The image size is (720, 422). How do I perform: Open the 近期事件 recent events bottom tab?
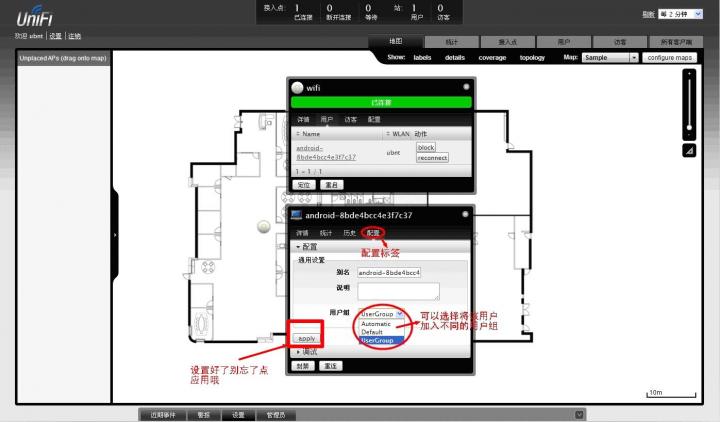click(x=163, y=415)
